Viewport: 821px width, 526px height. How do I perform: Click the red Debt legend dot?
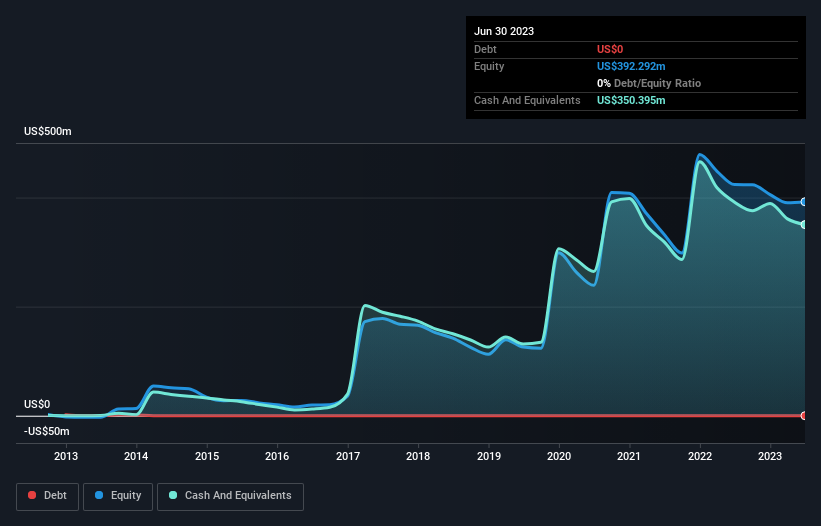(32, 495)
